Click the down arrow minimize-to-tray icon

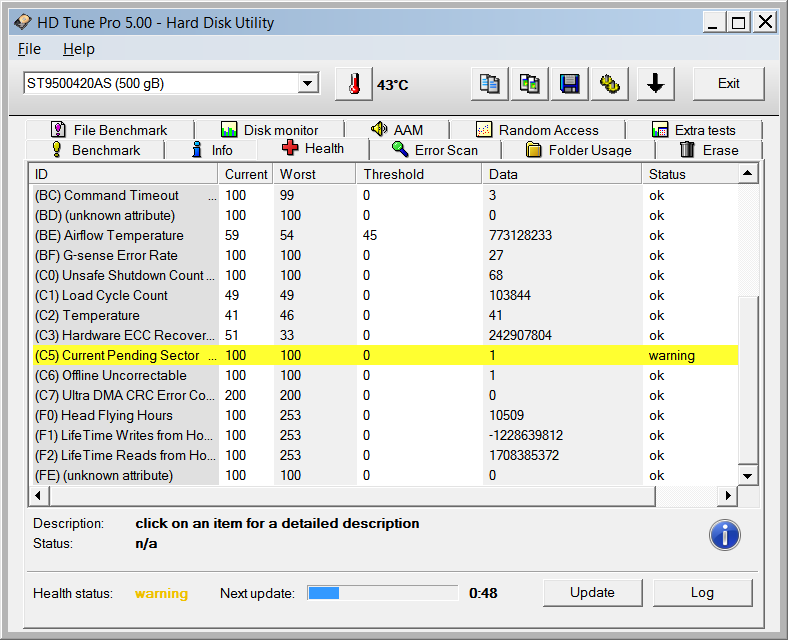(x=655, y=84)
